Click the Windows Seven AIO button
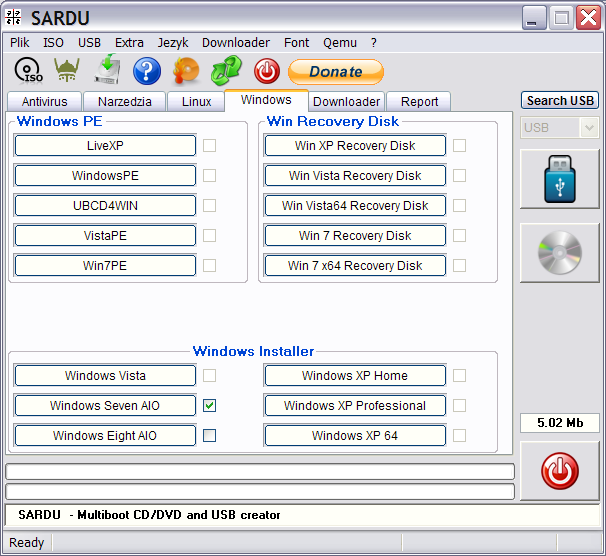606x556 pixels. 105,406
